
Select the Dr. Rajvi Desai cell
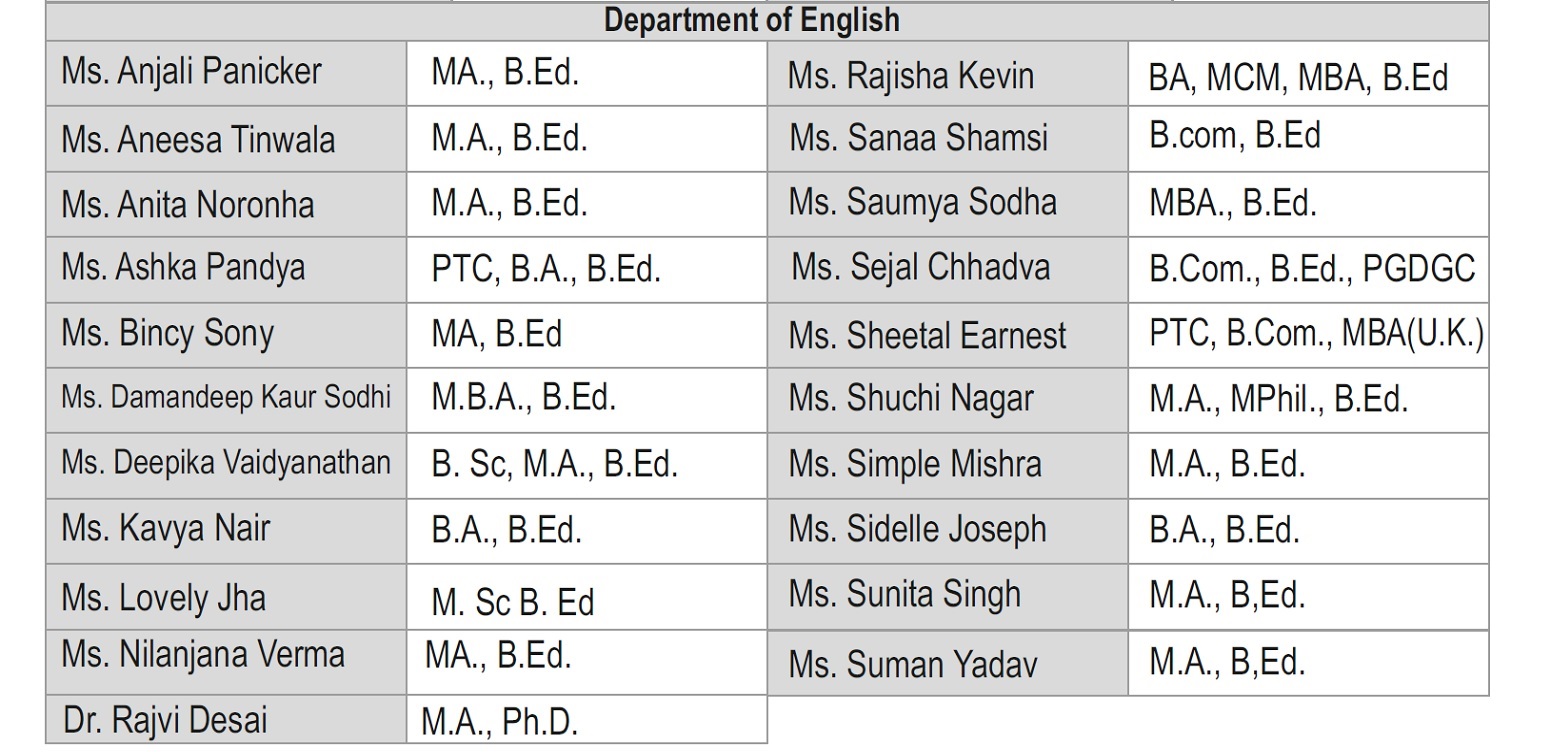(x=226, y=720)
